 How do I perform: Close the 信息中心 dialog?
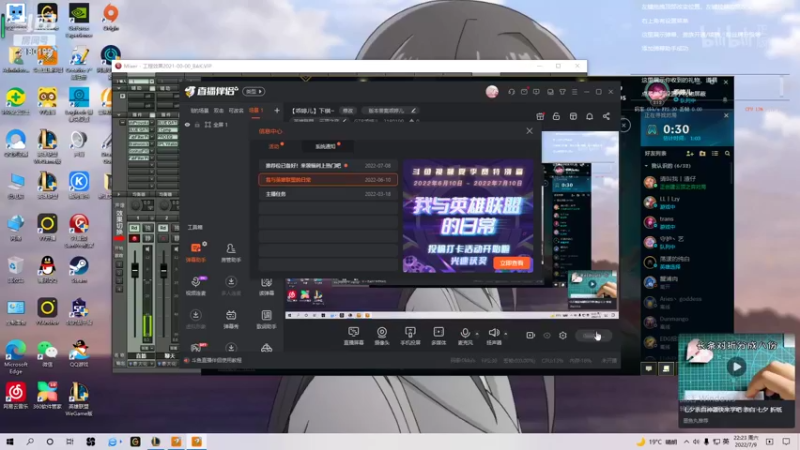pyautogui.click(x=529, y=131)
